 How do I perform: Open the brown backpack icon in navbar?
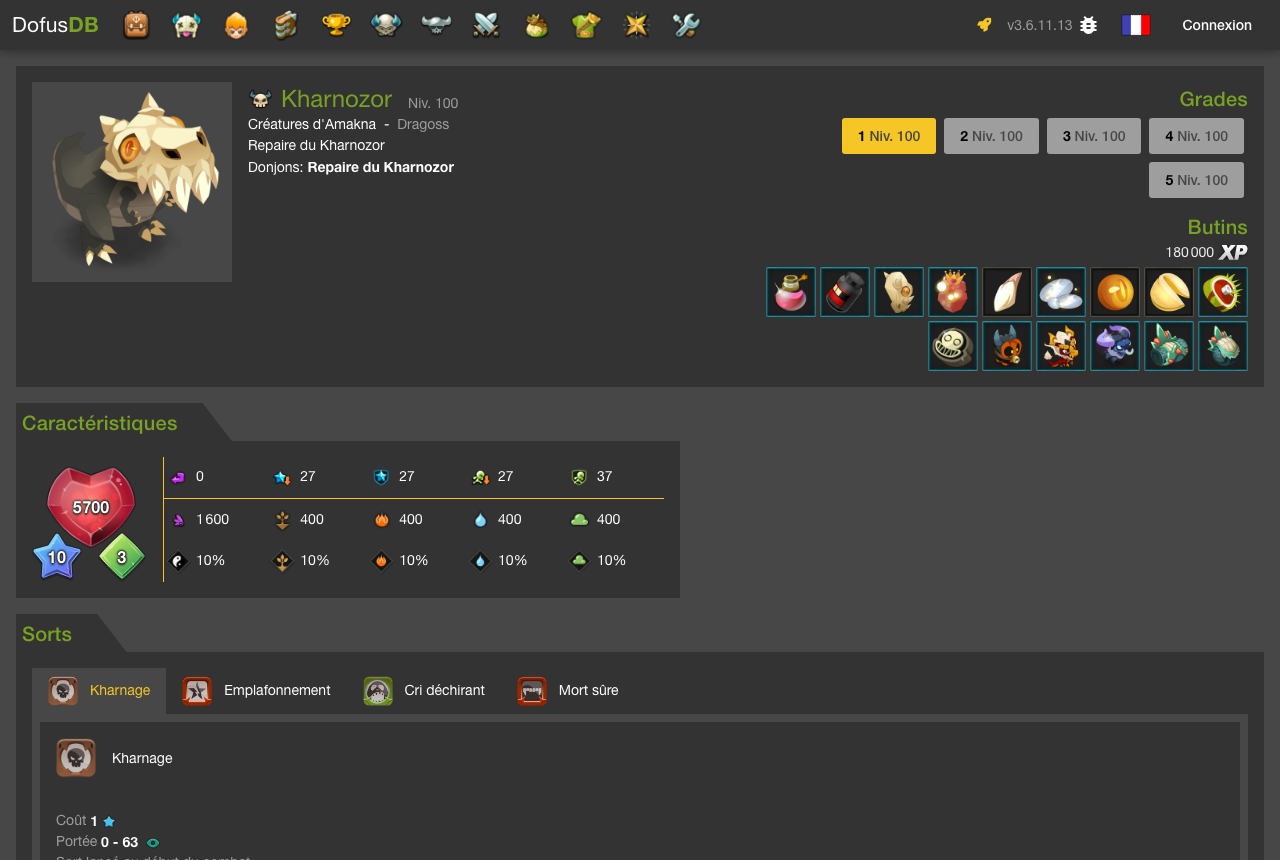pos(137,25)
